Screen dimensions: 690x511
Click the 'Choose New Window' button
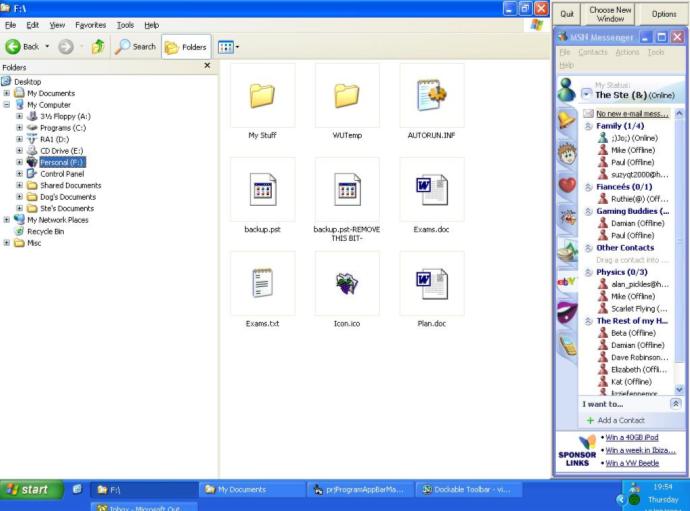point(610,14)
